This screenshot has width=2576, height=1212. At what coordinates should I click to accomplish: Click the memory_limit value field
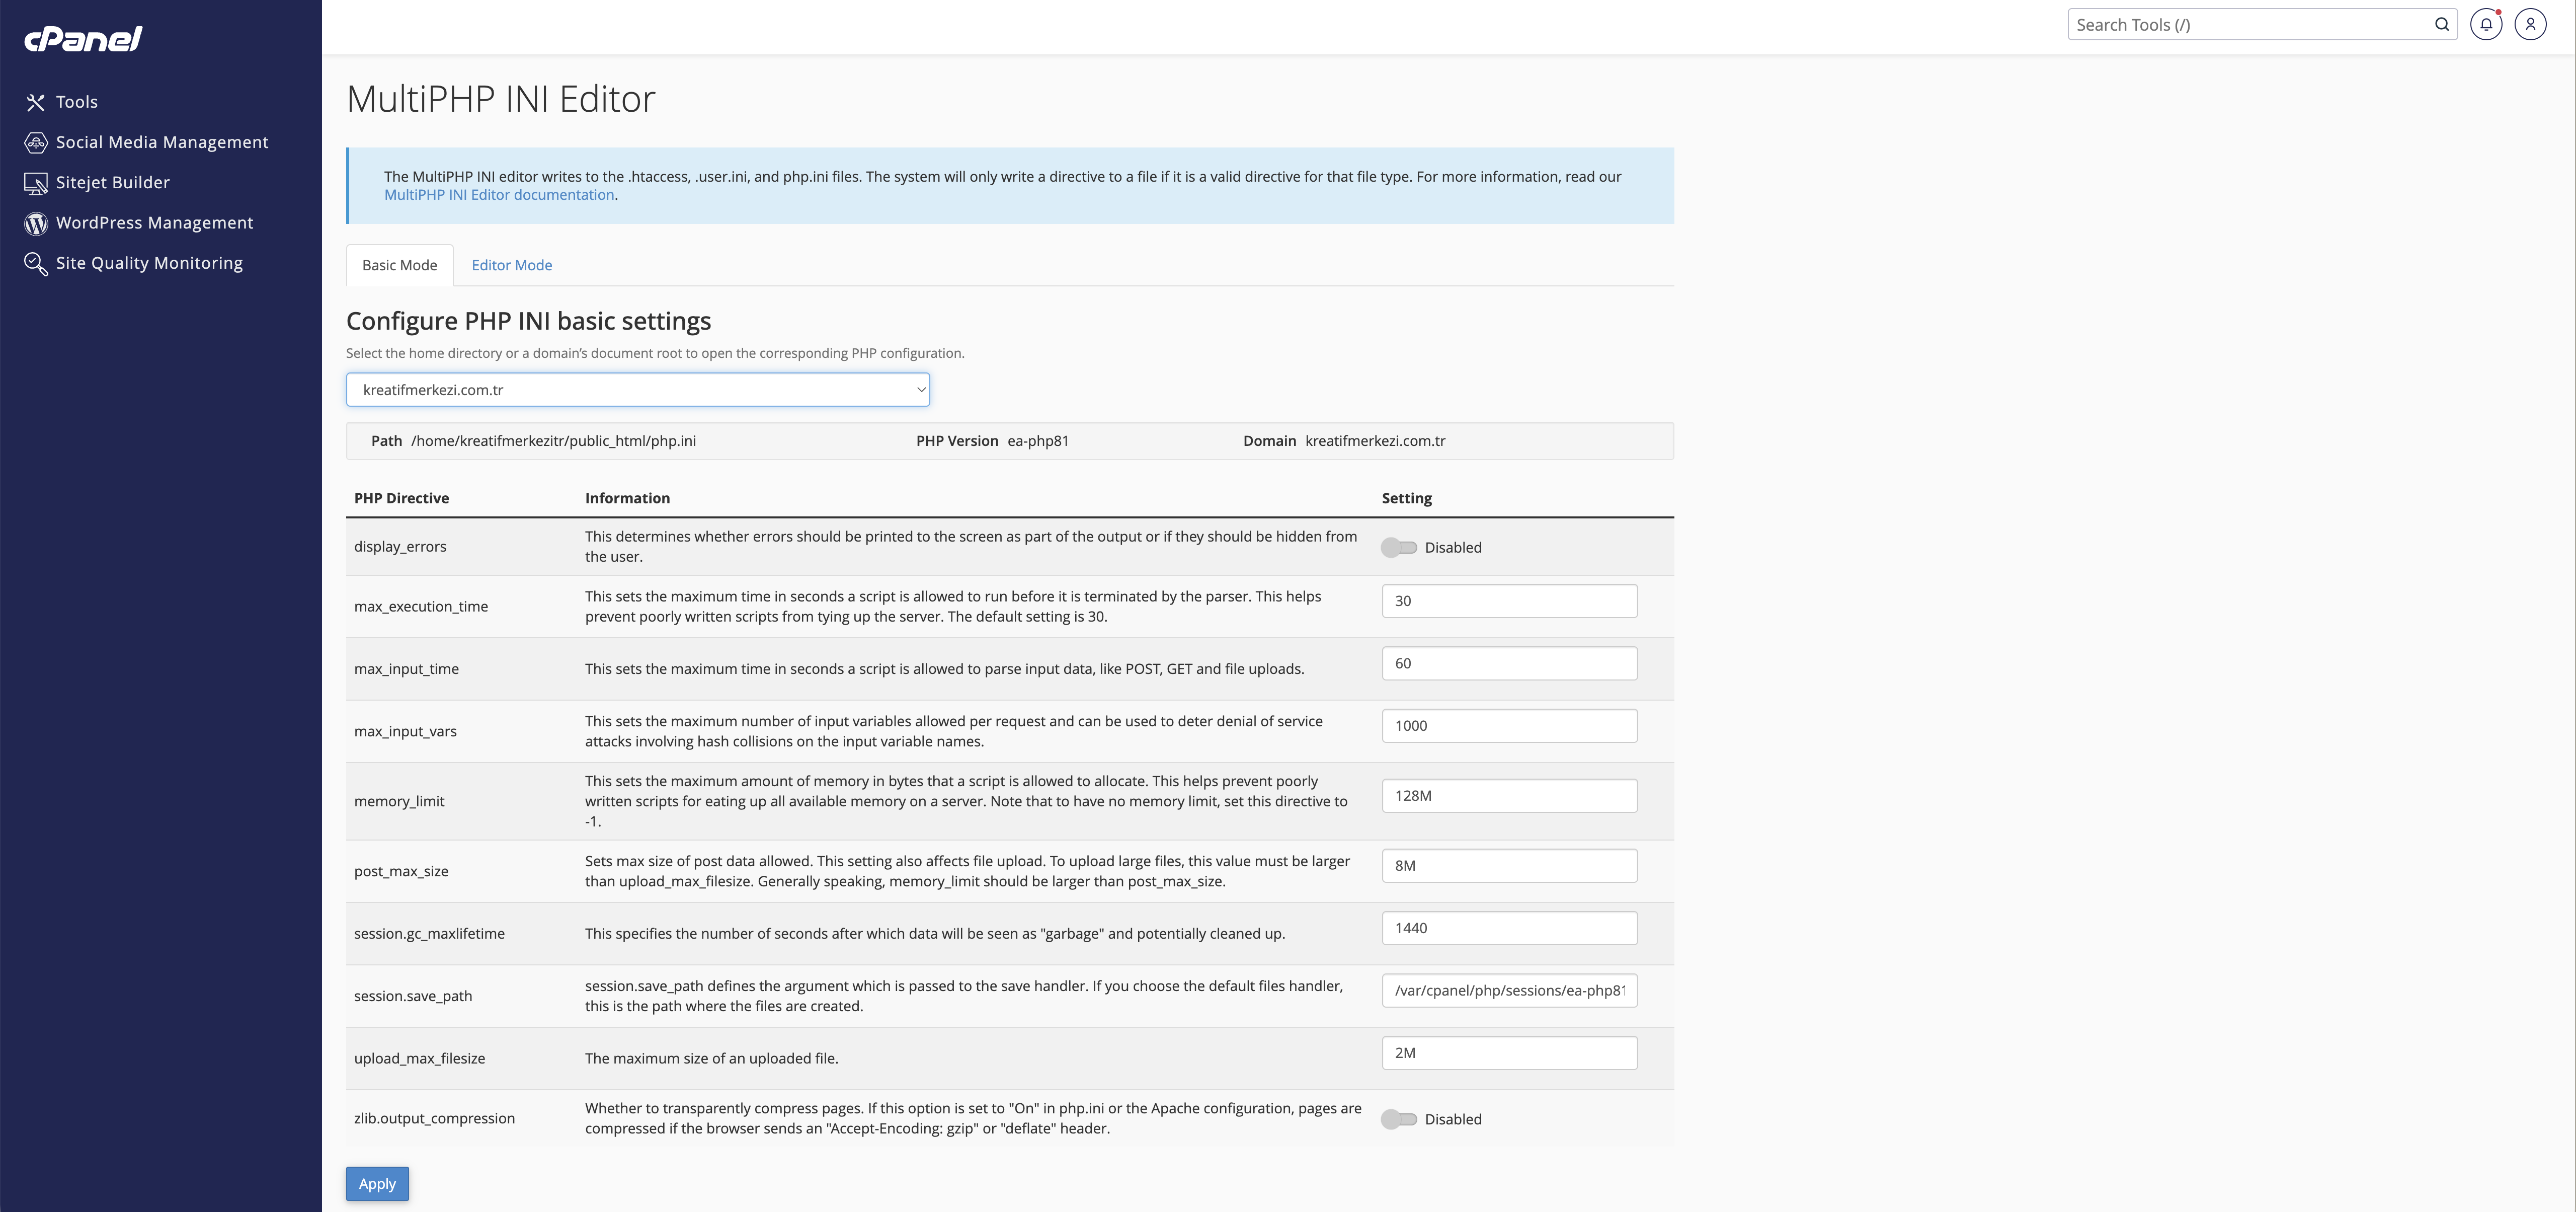[x=1509, y=796]
